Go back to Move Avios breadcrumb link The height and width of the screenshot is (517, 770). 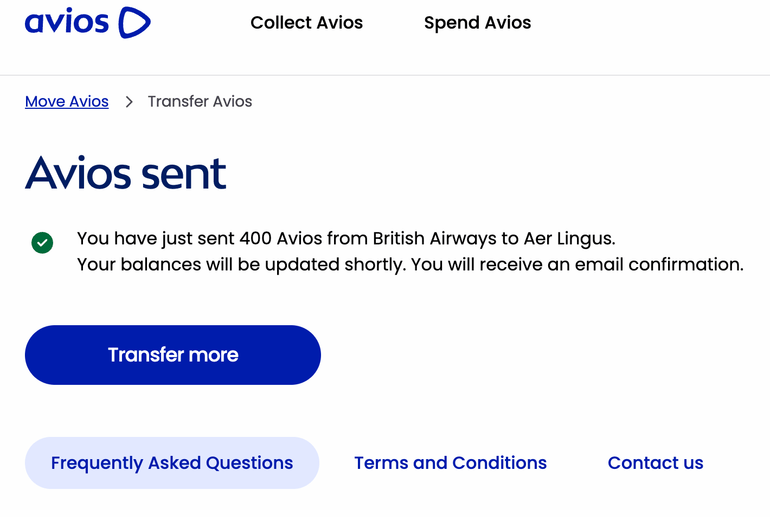[67, 102]
